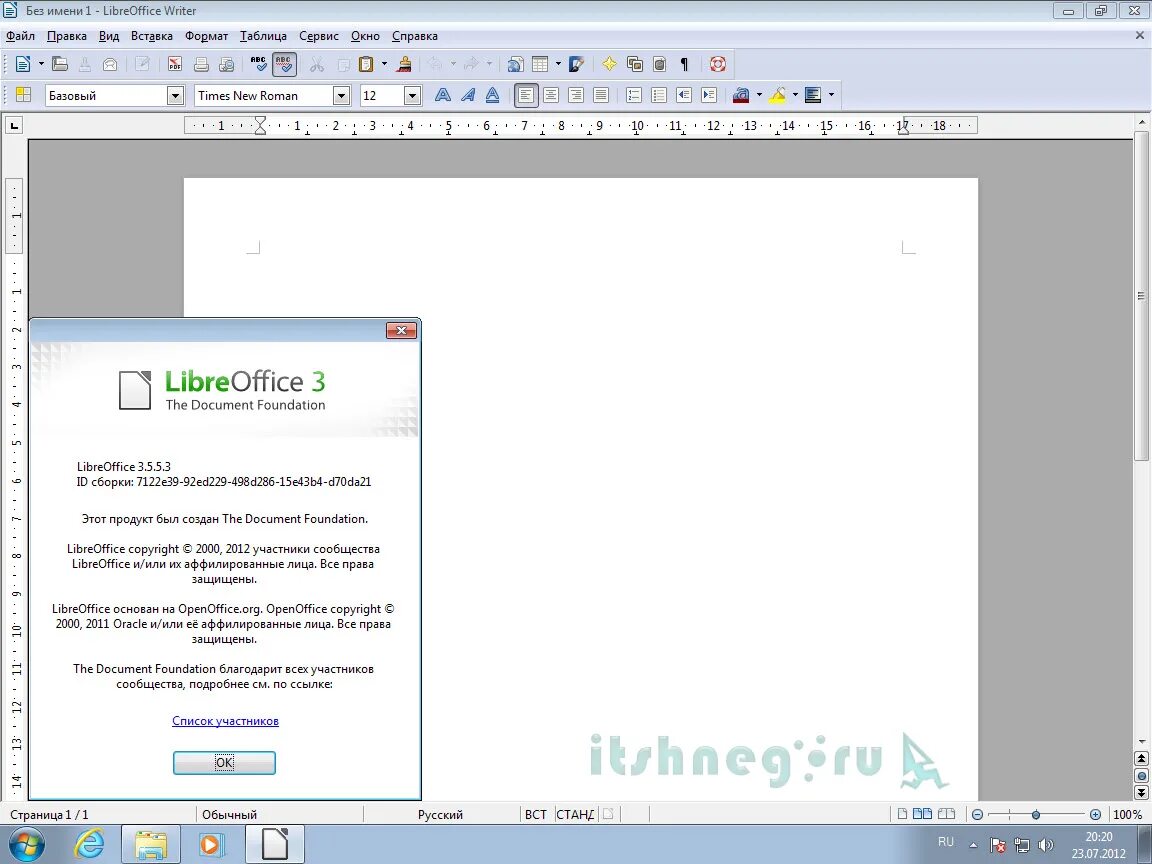Viewport: 1152px width, 864px height.
Task: Set paragraph alignment to left
Action: tap(526, 95)
